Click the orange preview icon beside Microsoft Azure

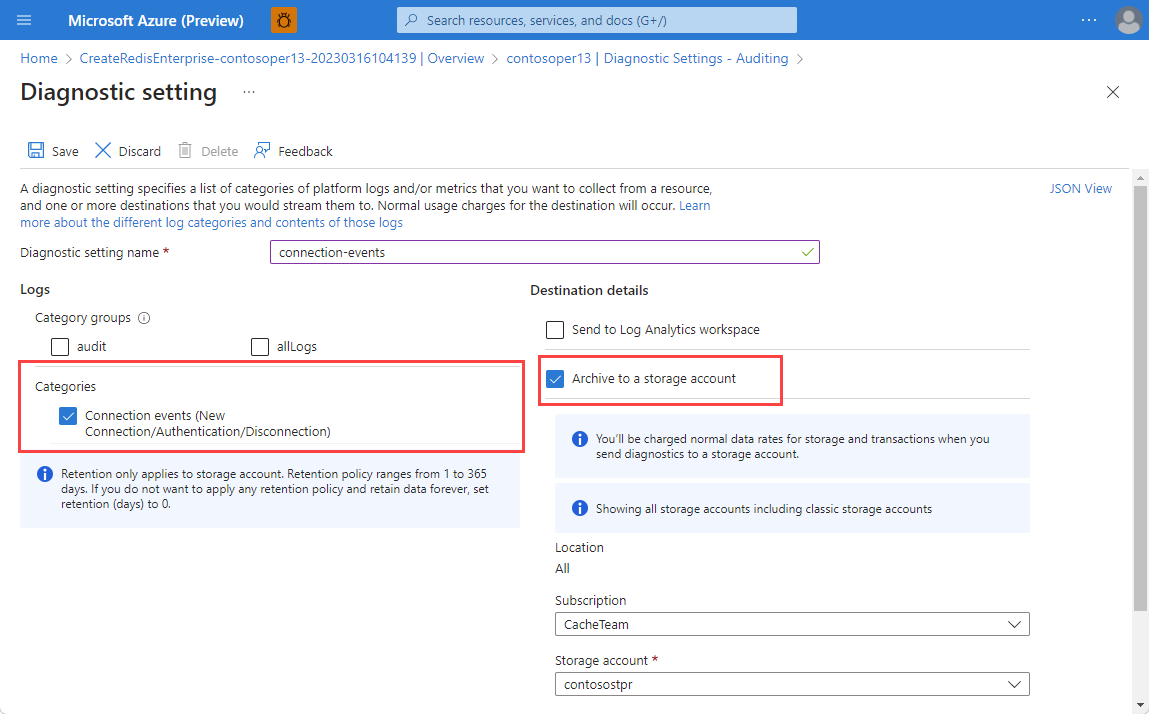coord(283,19)
